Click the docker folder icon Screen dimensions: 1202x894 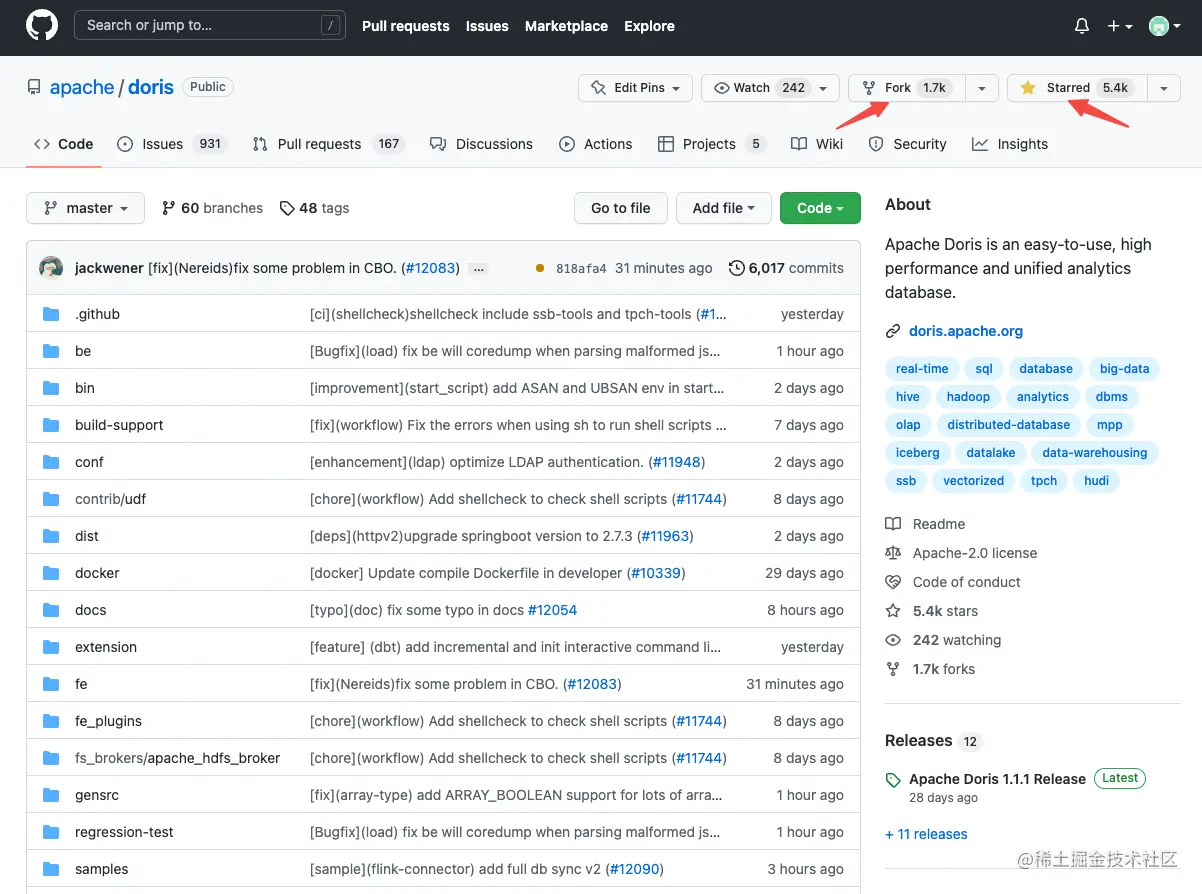[52, 573]
